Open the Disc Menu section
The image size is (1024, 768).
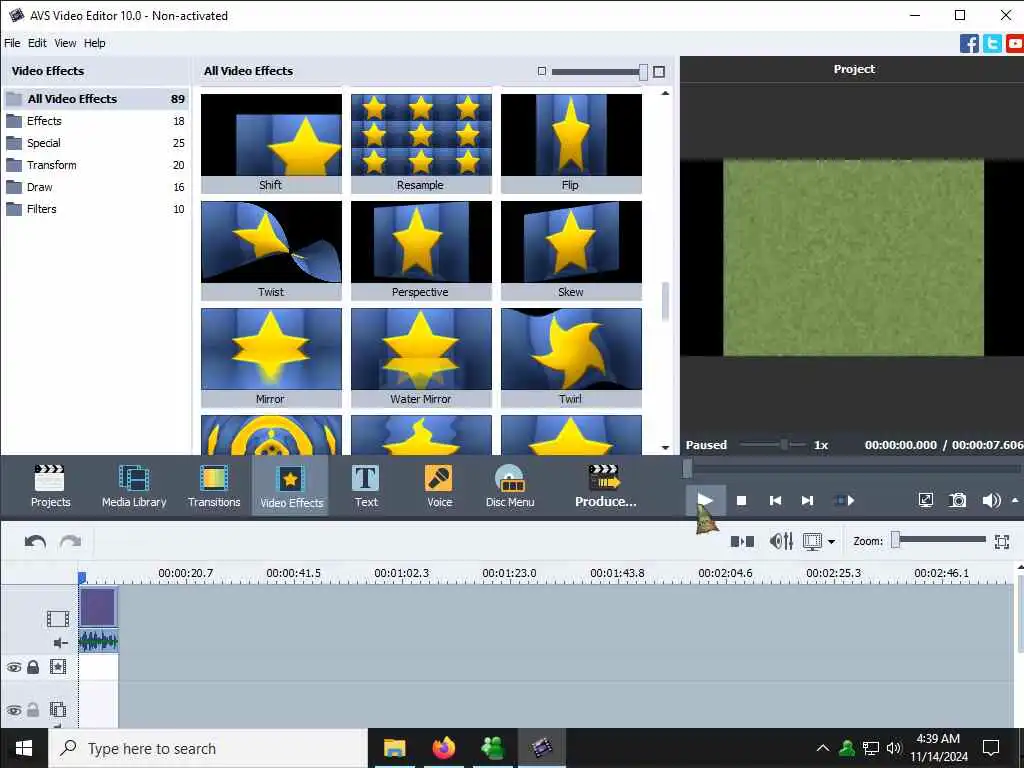click(x=510, y=487)
